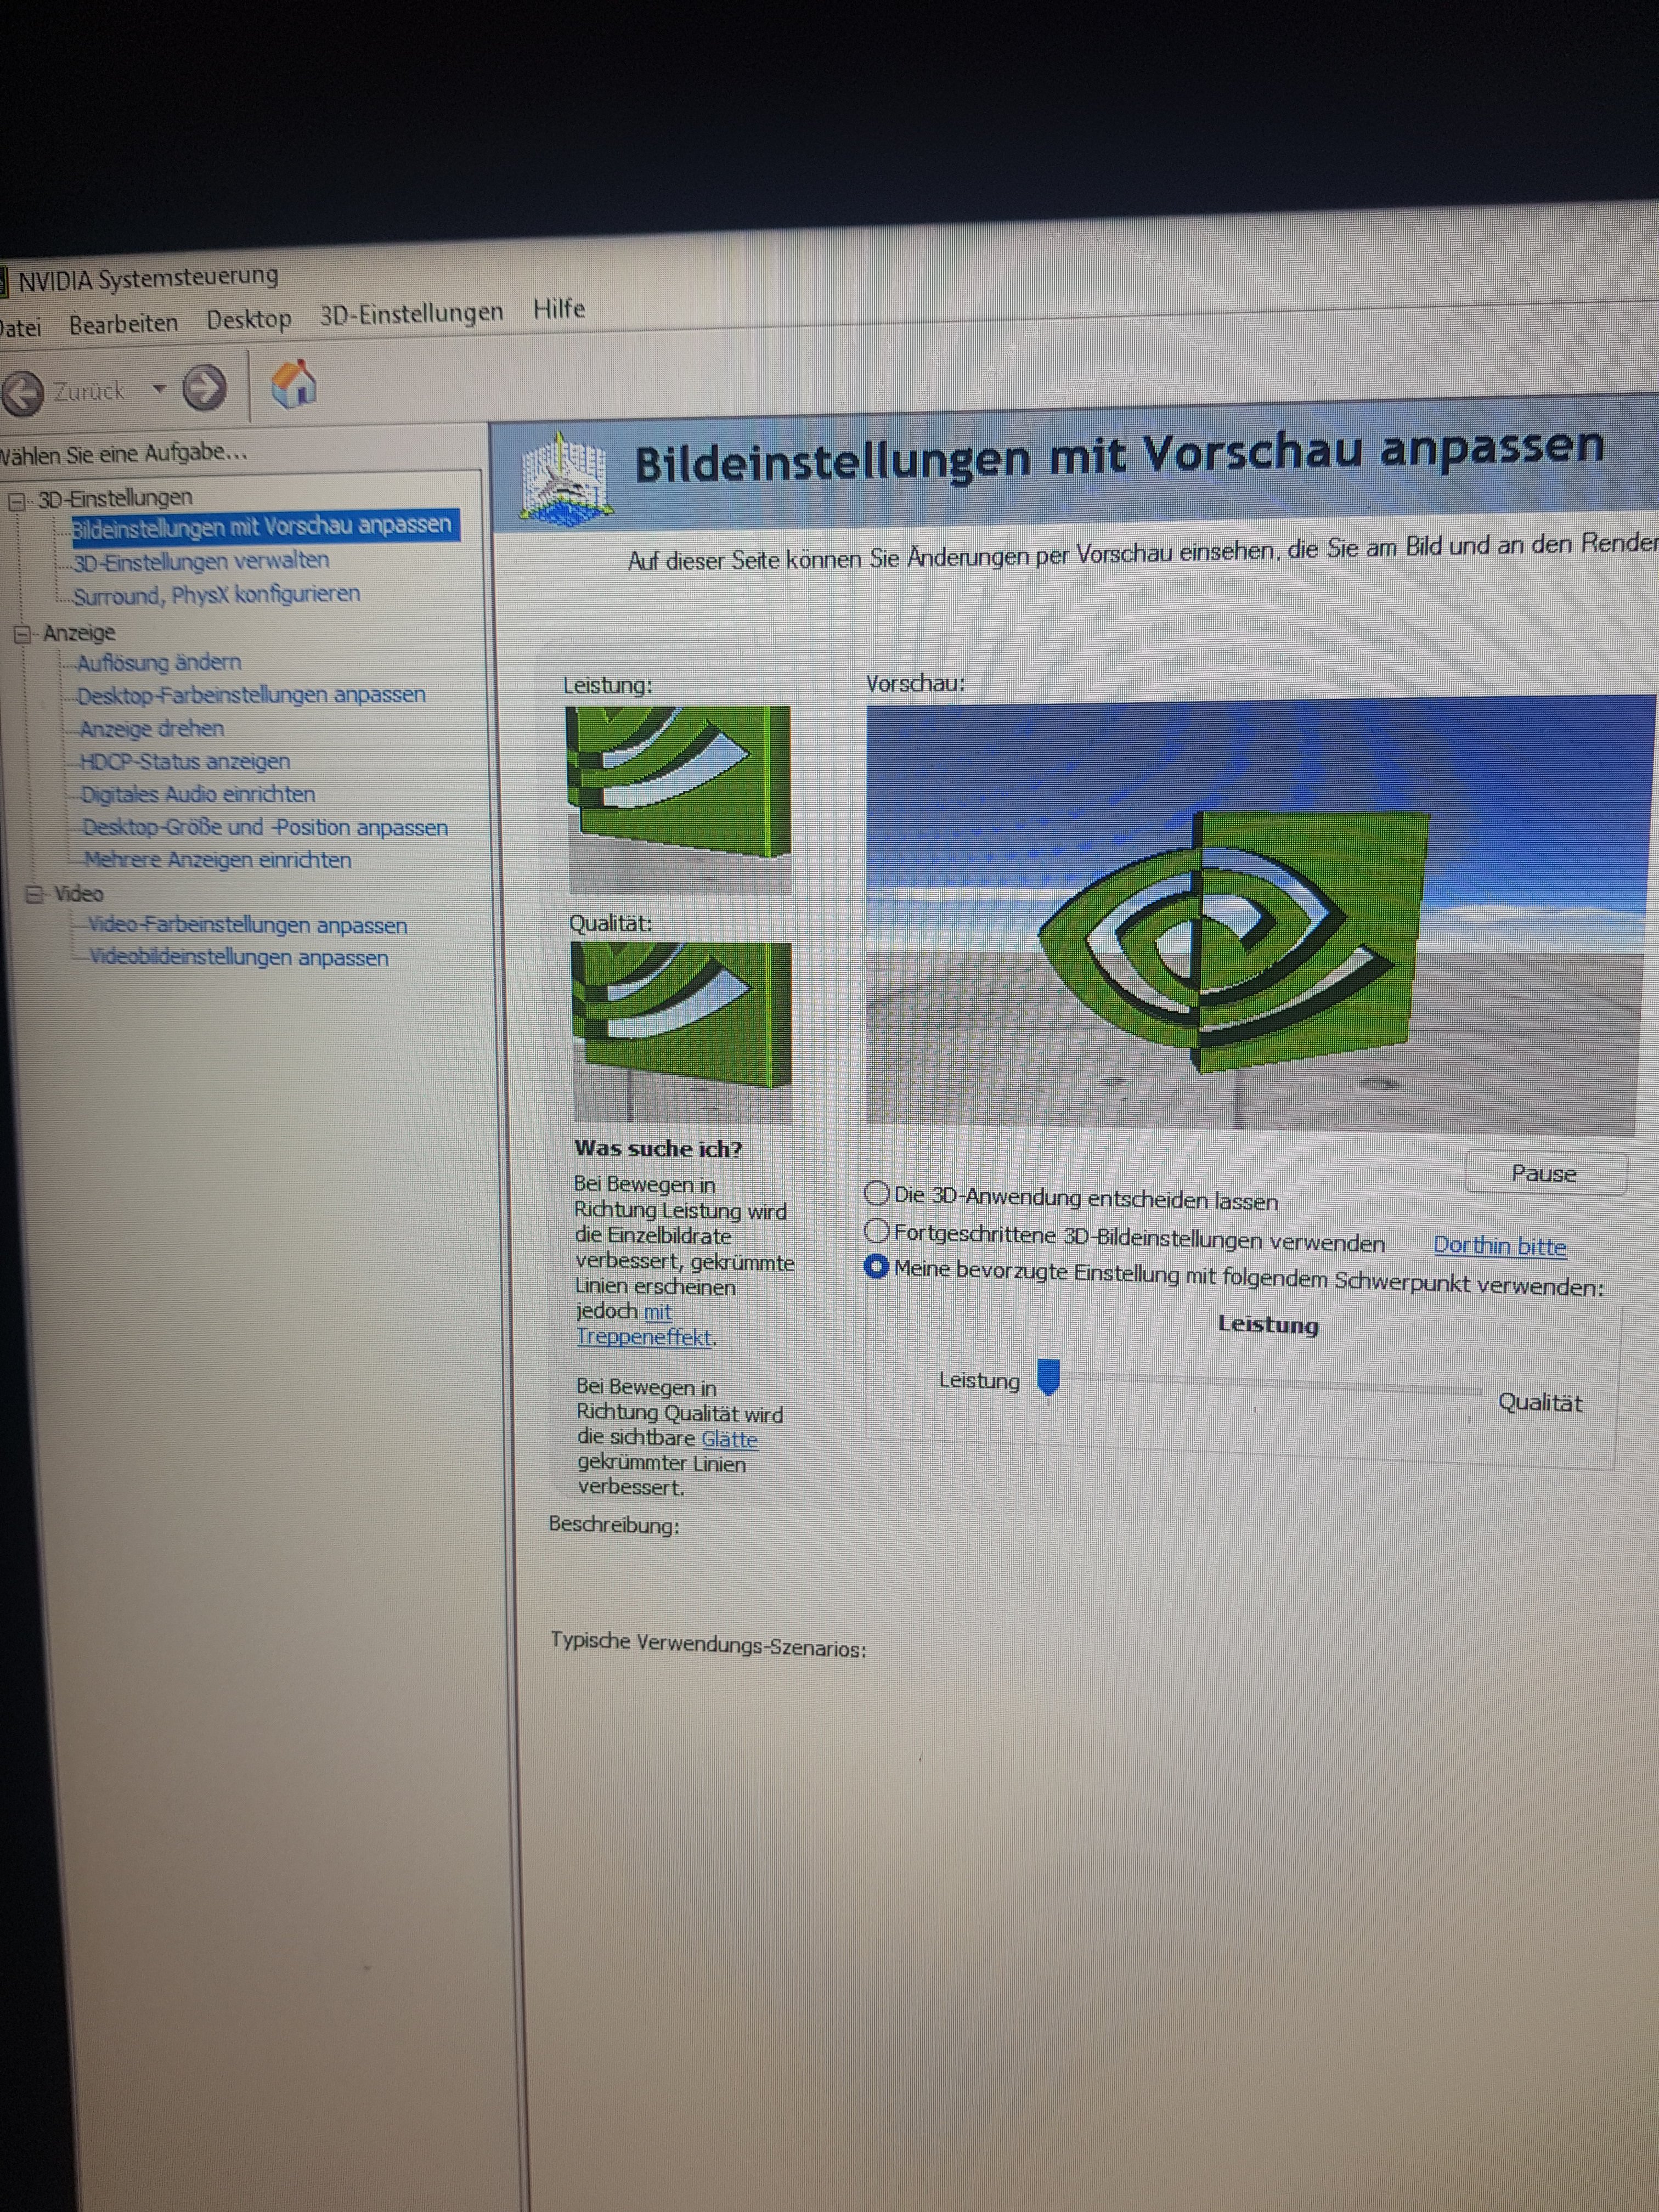Click the Leistung preview thumbnail

[678, 798]
